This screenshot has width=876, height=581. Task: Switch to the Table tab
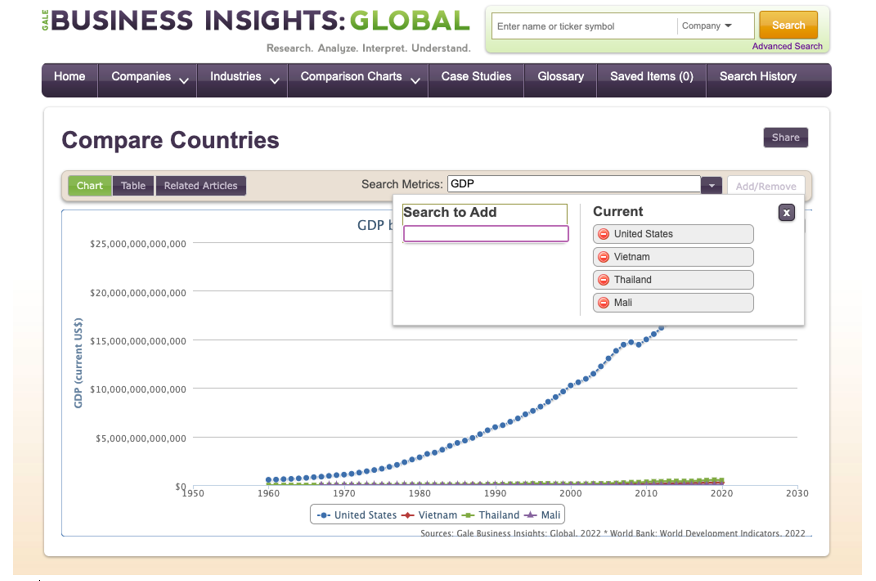[x=133, y=185]
